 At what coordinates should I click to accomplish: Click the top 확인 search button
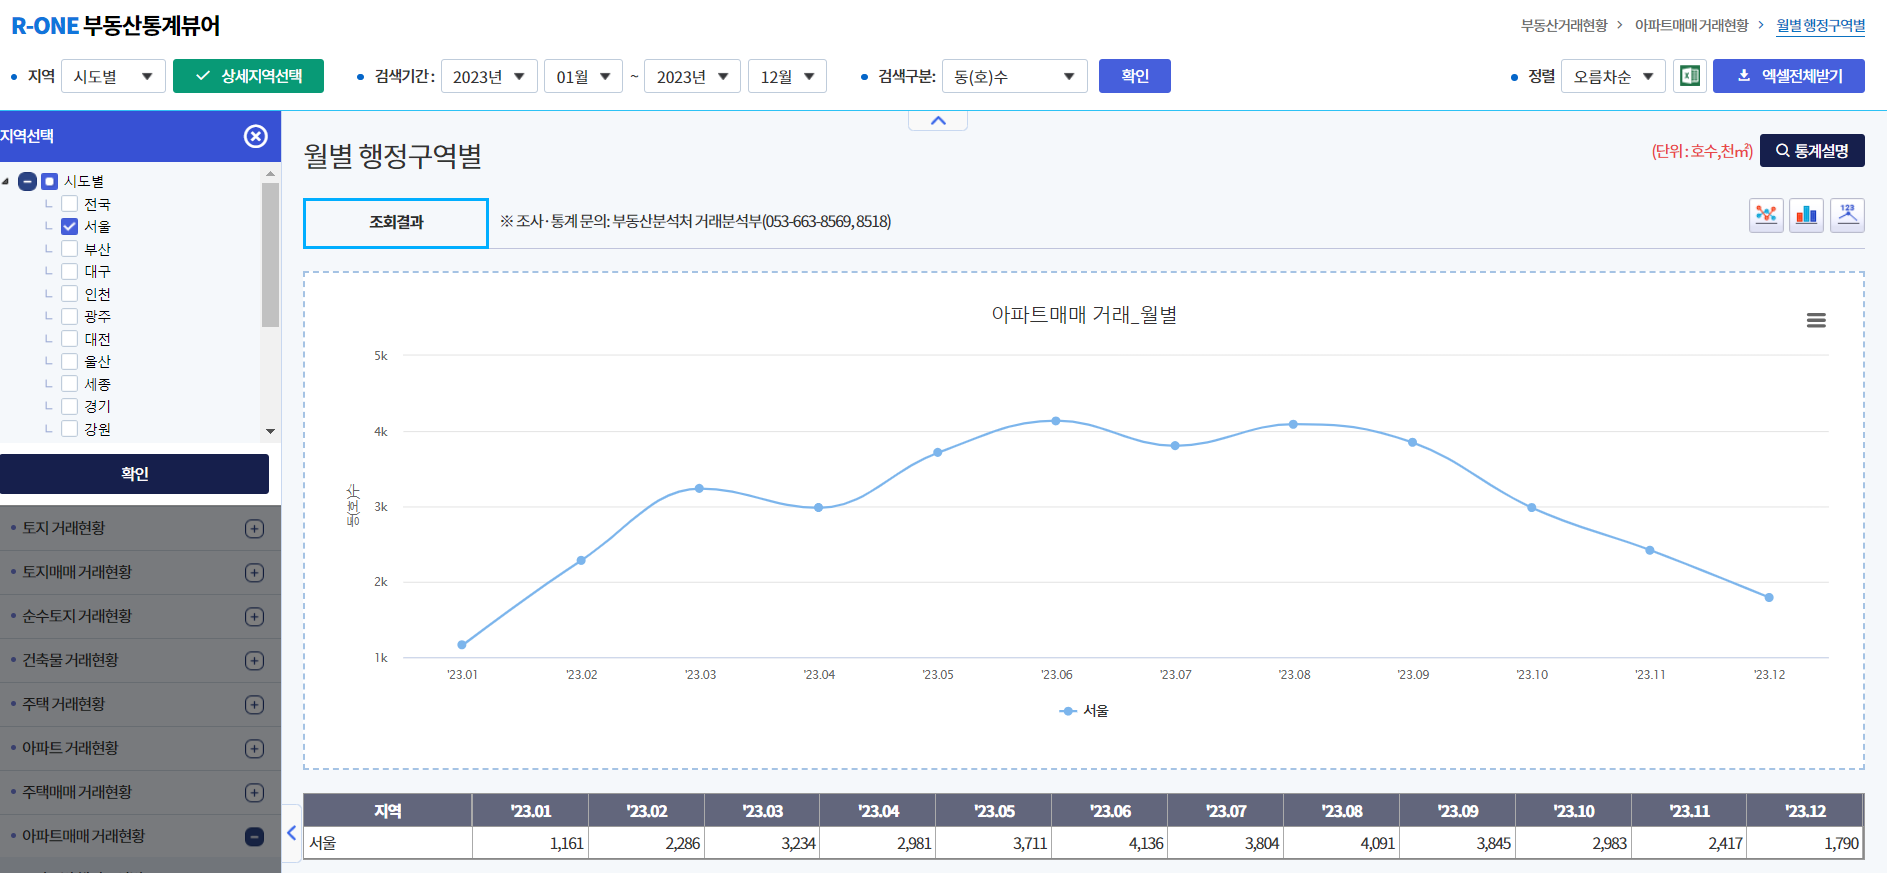pyautogui.click(x=1135, y=76)
